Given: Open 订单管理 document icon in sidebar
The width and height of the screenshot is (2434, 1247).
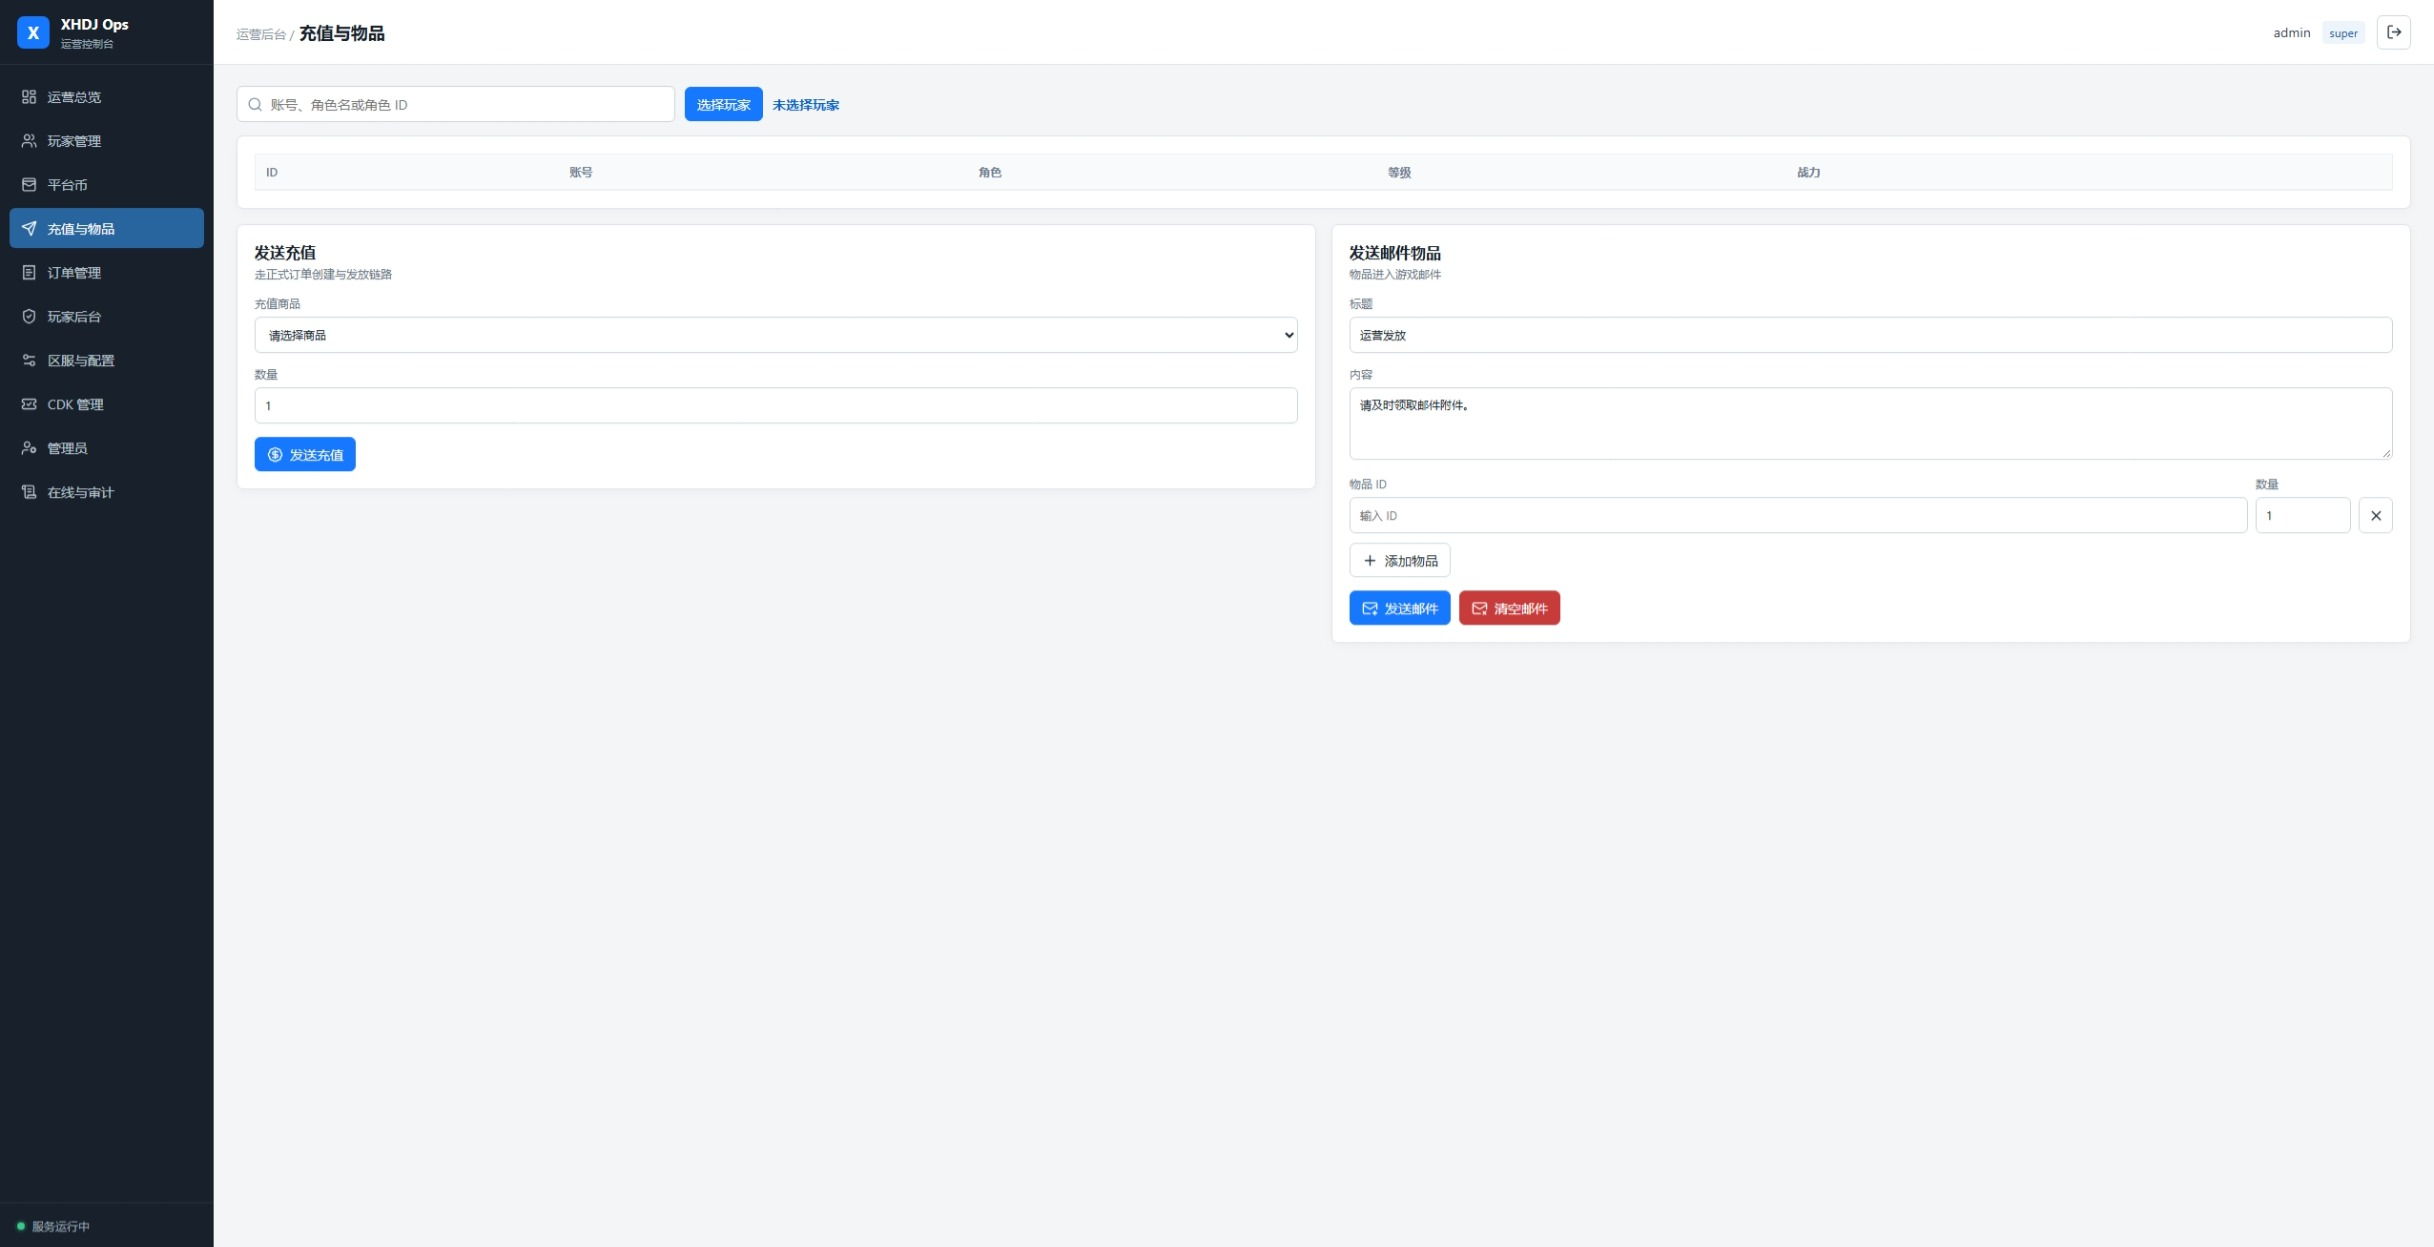Looking at the screenshot, I should tap(29, 273).
